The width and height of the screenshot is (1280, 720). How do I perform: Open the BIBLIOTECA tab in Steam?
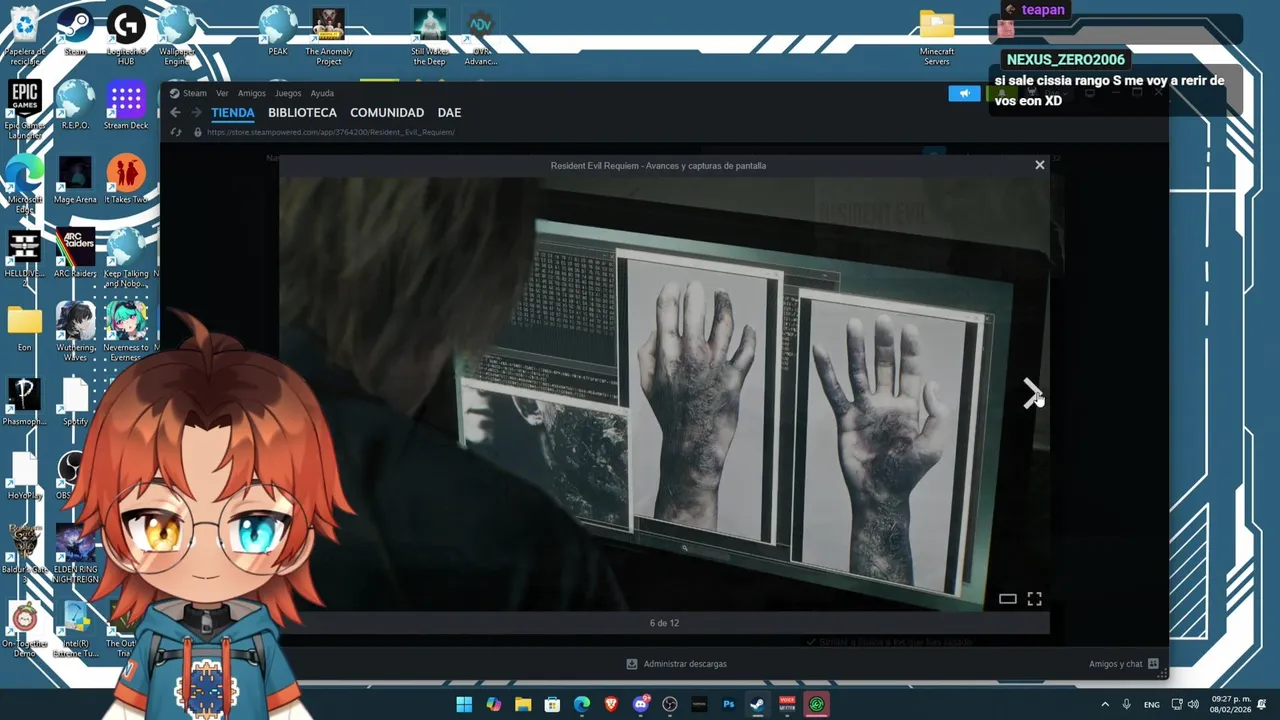pos(302,113)
